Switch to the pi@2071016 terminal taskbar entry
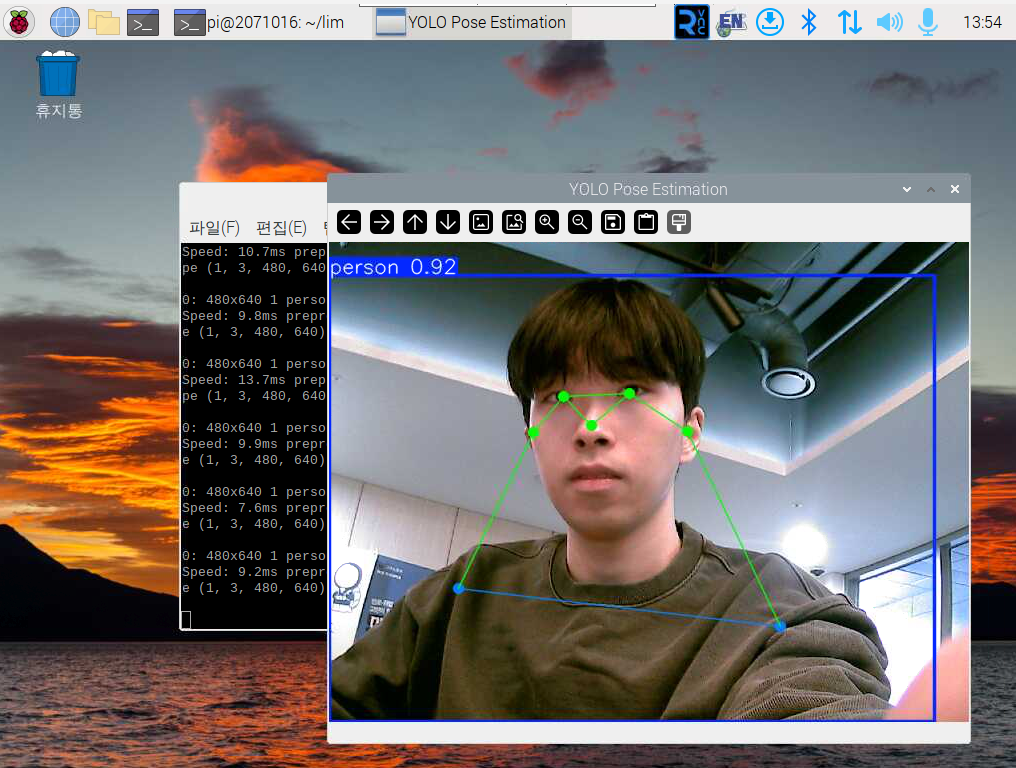 click(x=259, y=23)
